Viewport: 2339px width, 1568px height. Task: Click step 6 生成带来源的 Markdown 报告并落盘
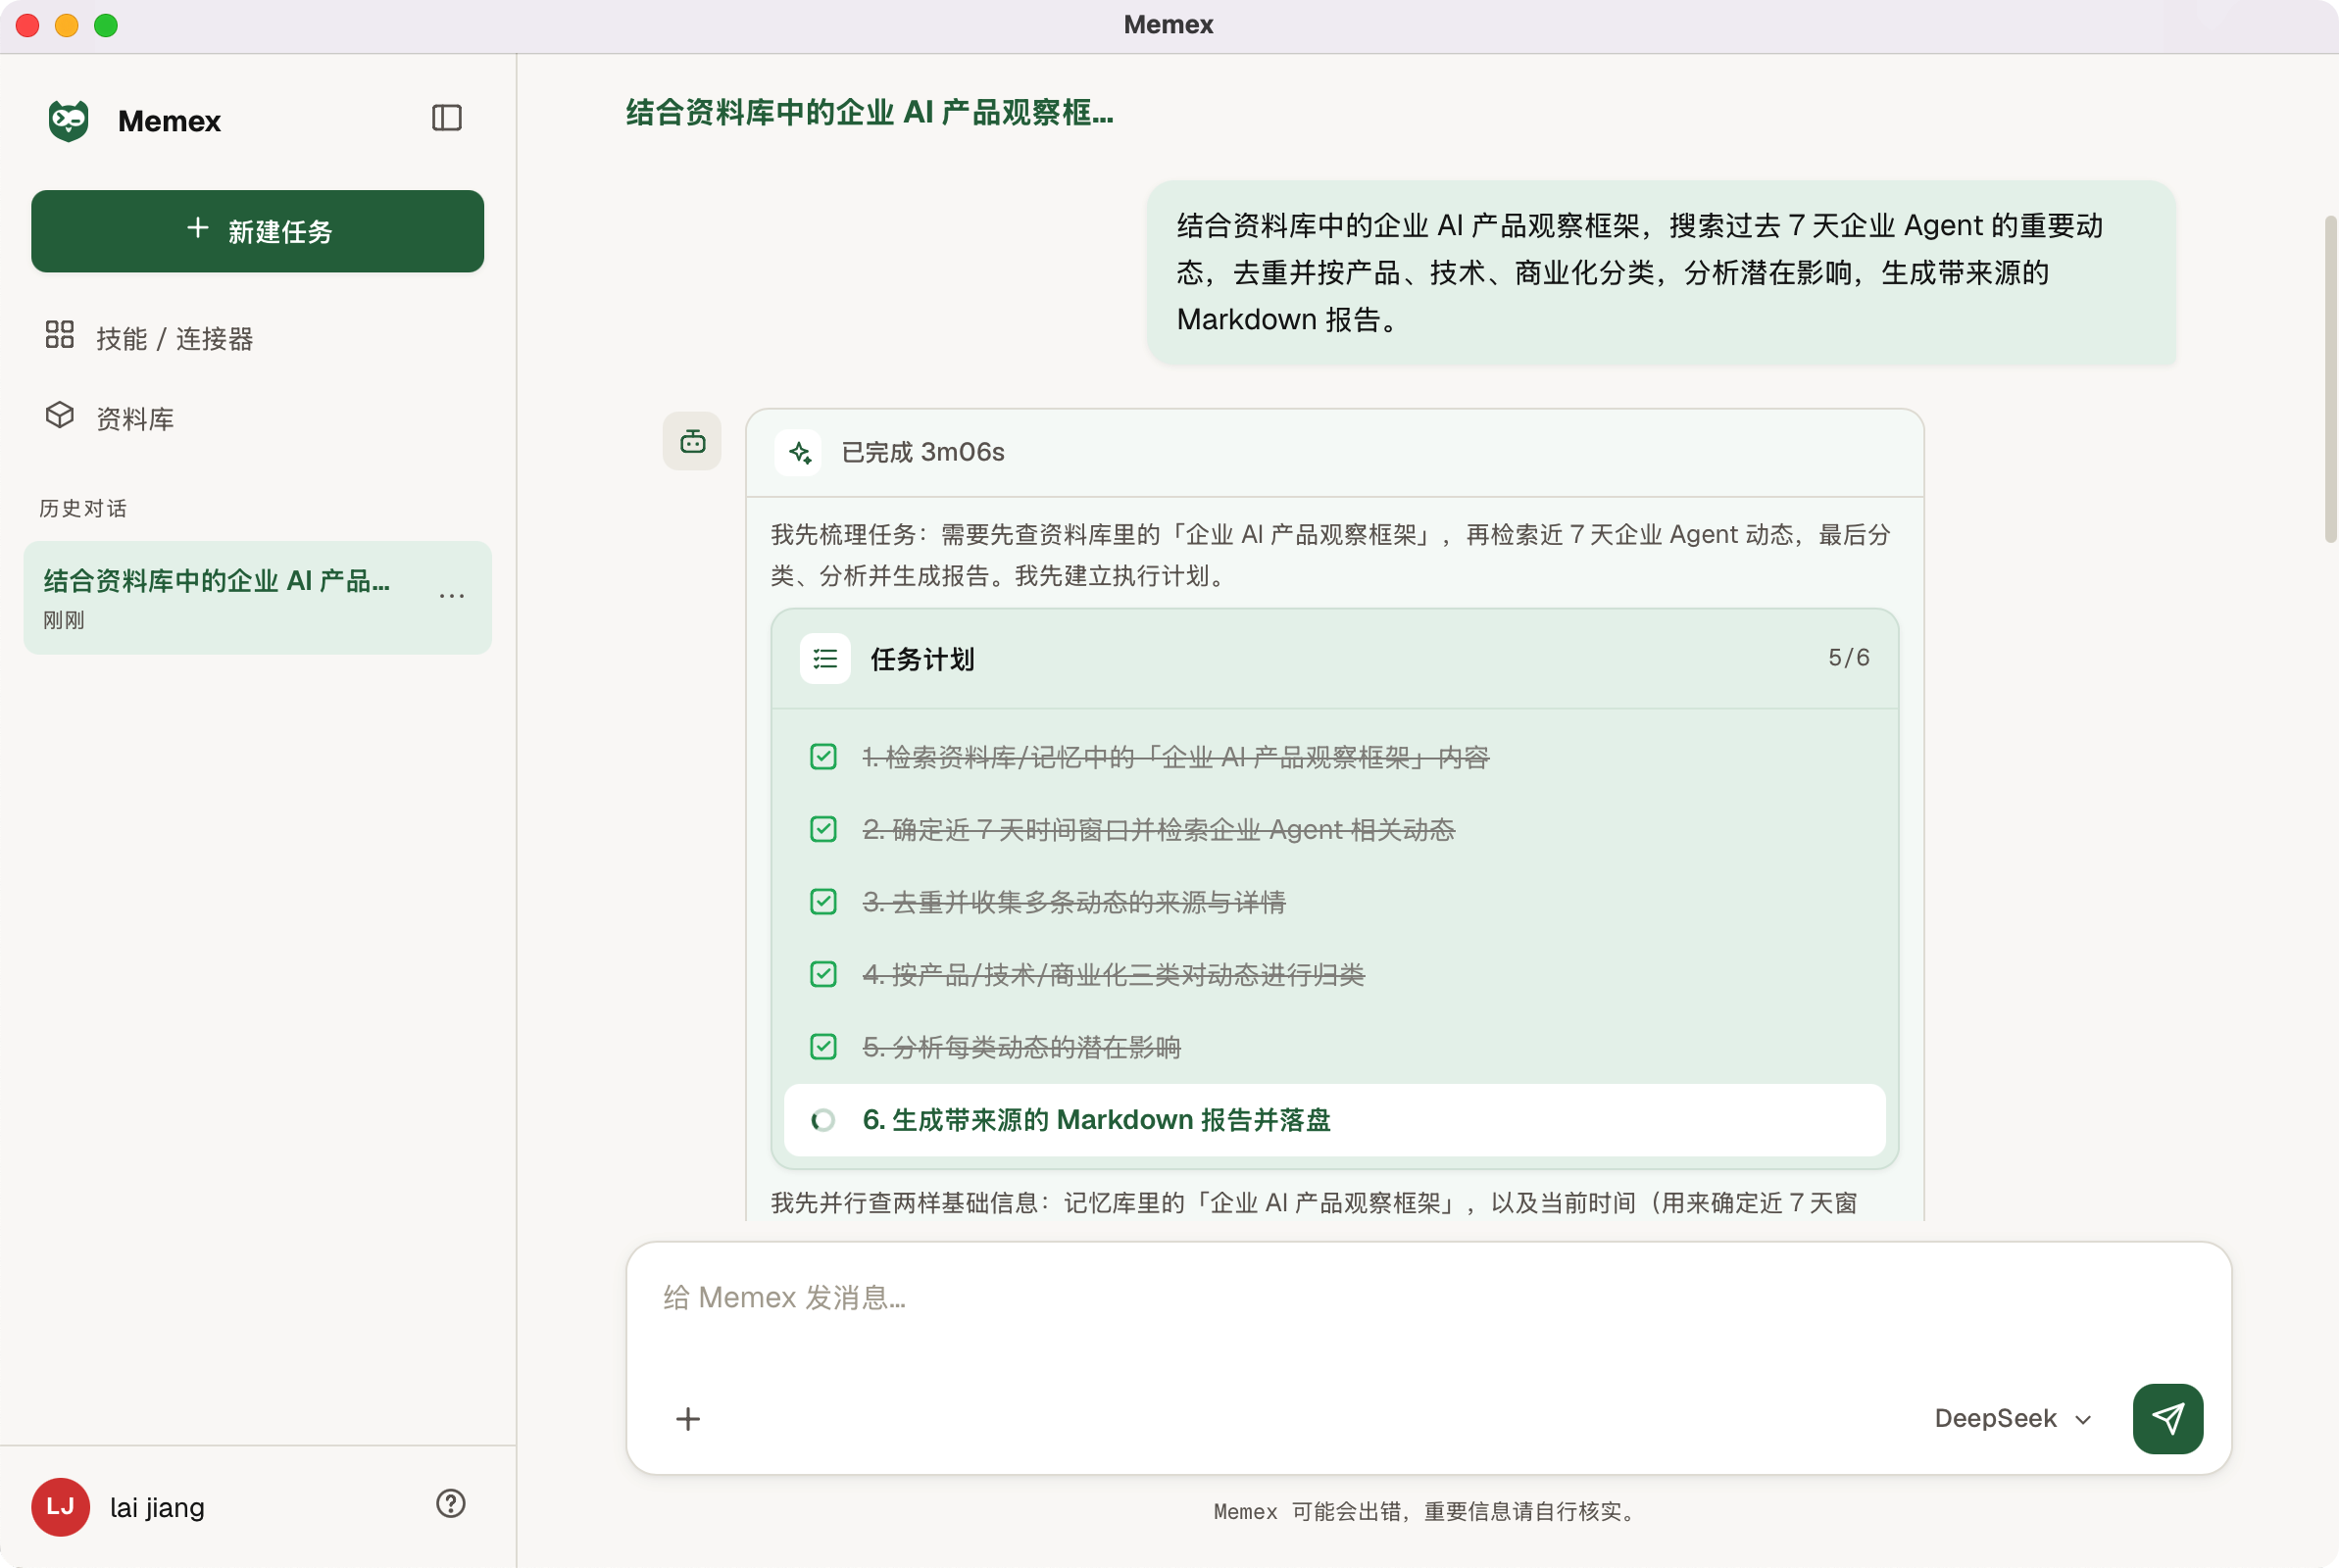point(1334,1121)
